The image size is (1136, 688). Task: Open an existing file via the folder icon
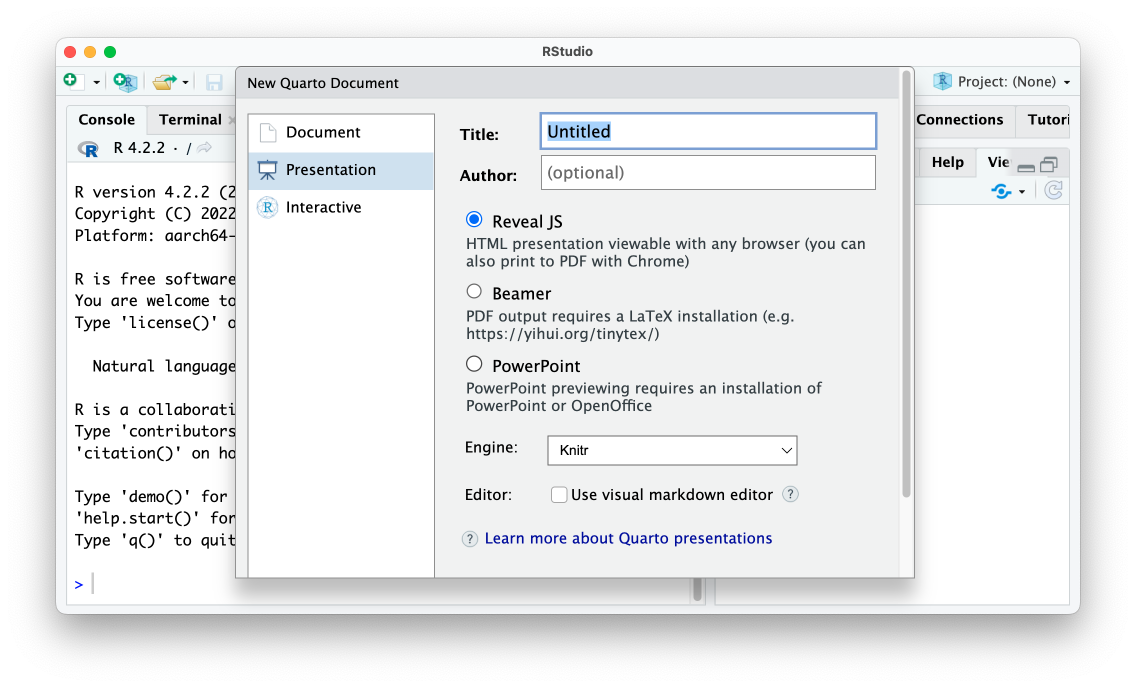pyautogui.click(x=163, y=81)
